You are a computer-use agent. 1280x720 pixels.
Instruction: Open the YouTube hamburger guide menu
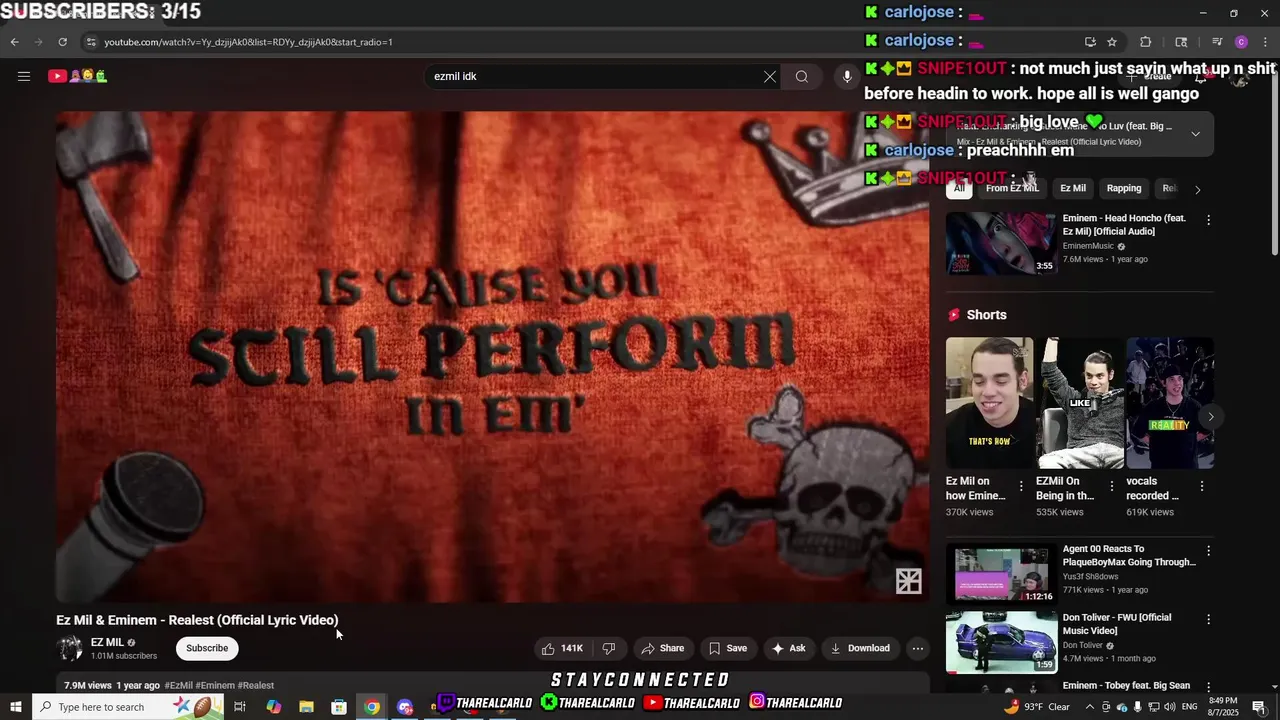click(24, 76)
